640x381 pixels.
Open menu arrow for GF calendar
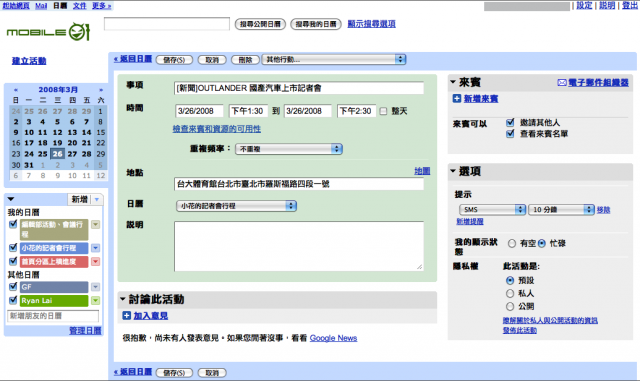(96, 287)
